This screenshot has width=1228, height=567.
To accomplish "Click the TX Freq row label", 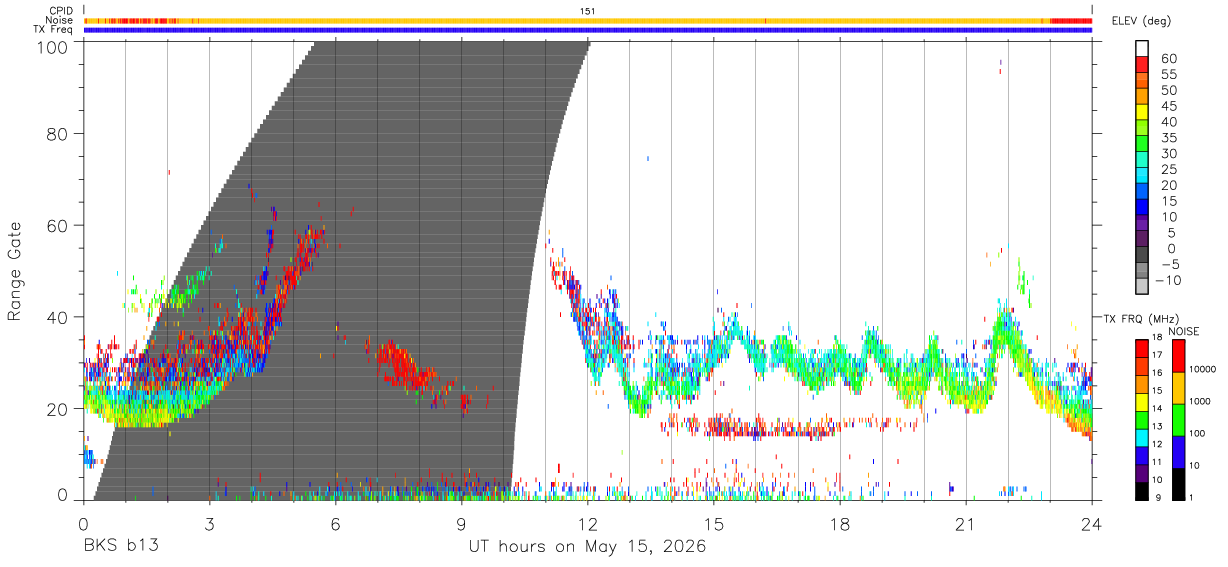I will point(54,29).
